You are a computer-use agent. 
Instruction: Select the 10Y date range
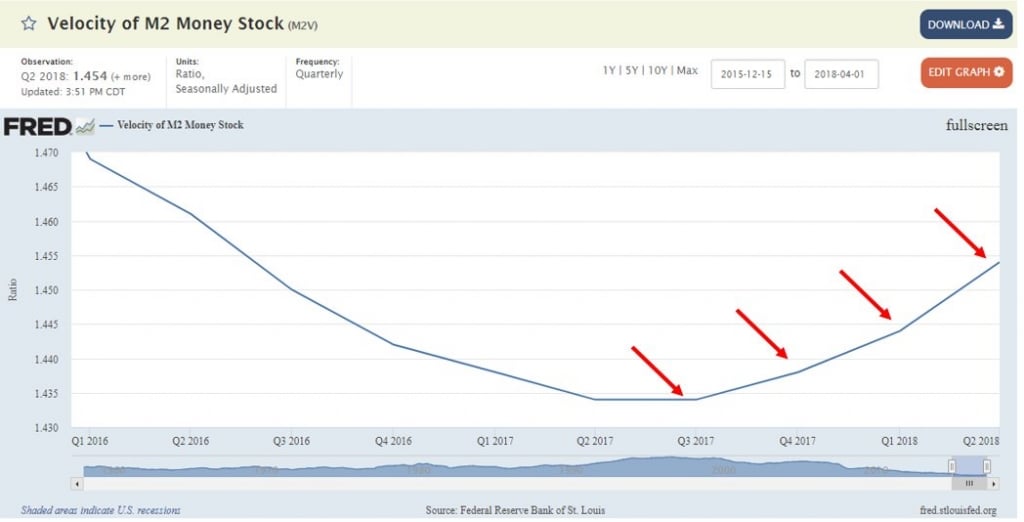(656, 71)
